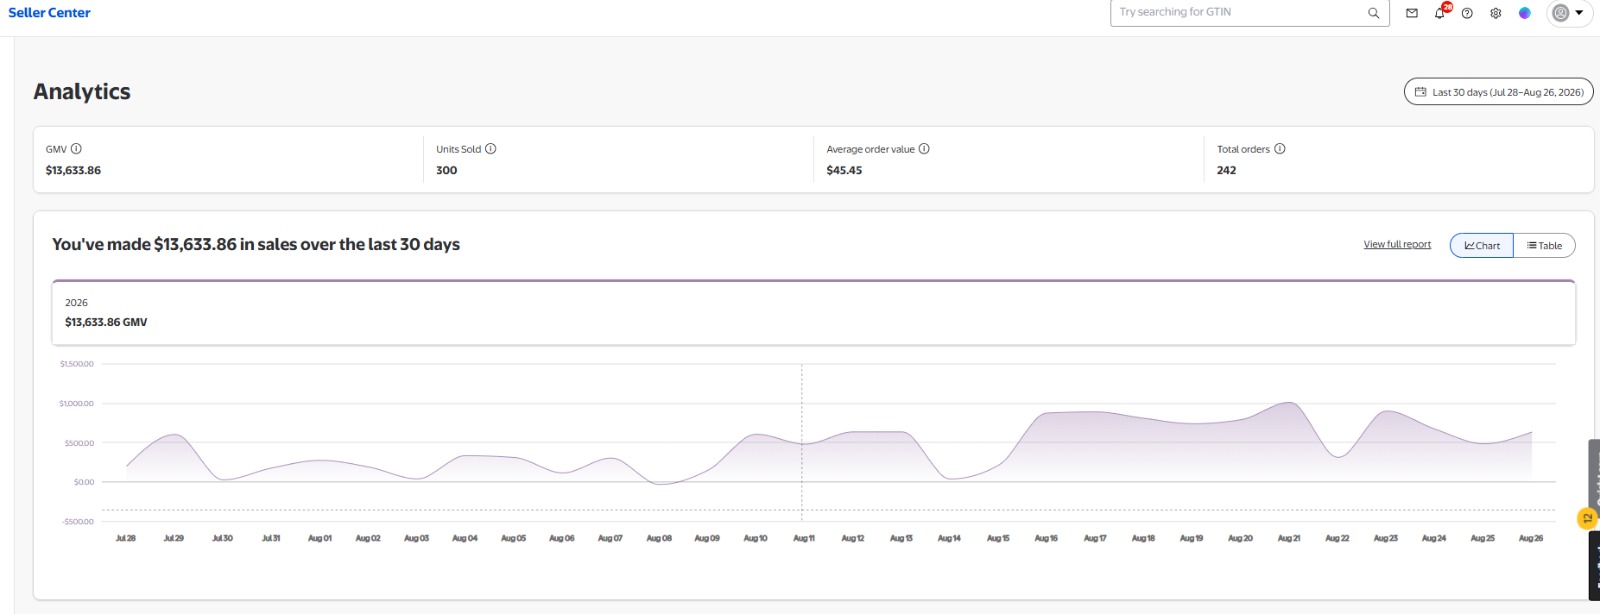The image size is (1600, 614).
Task: Click the yellow 12 badge on right edge
Action: pos(1587,518)
